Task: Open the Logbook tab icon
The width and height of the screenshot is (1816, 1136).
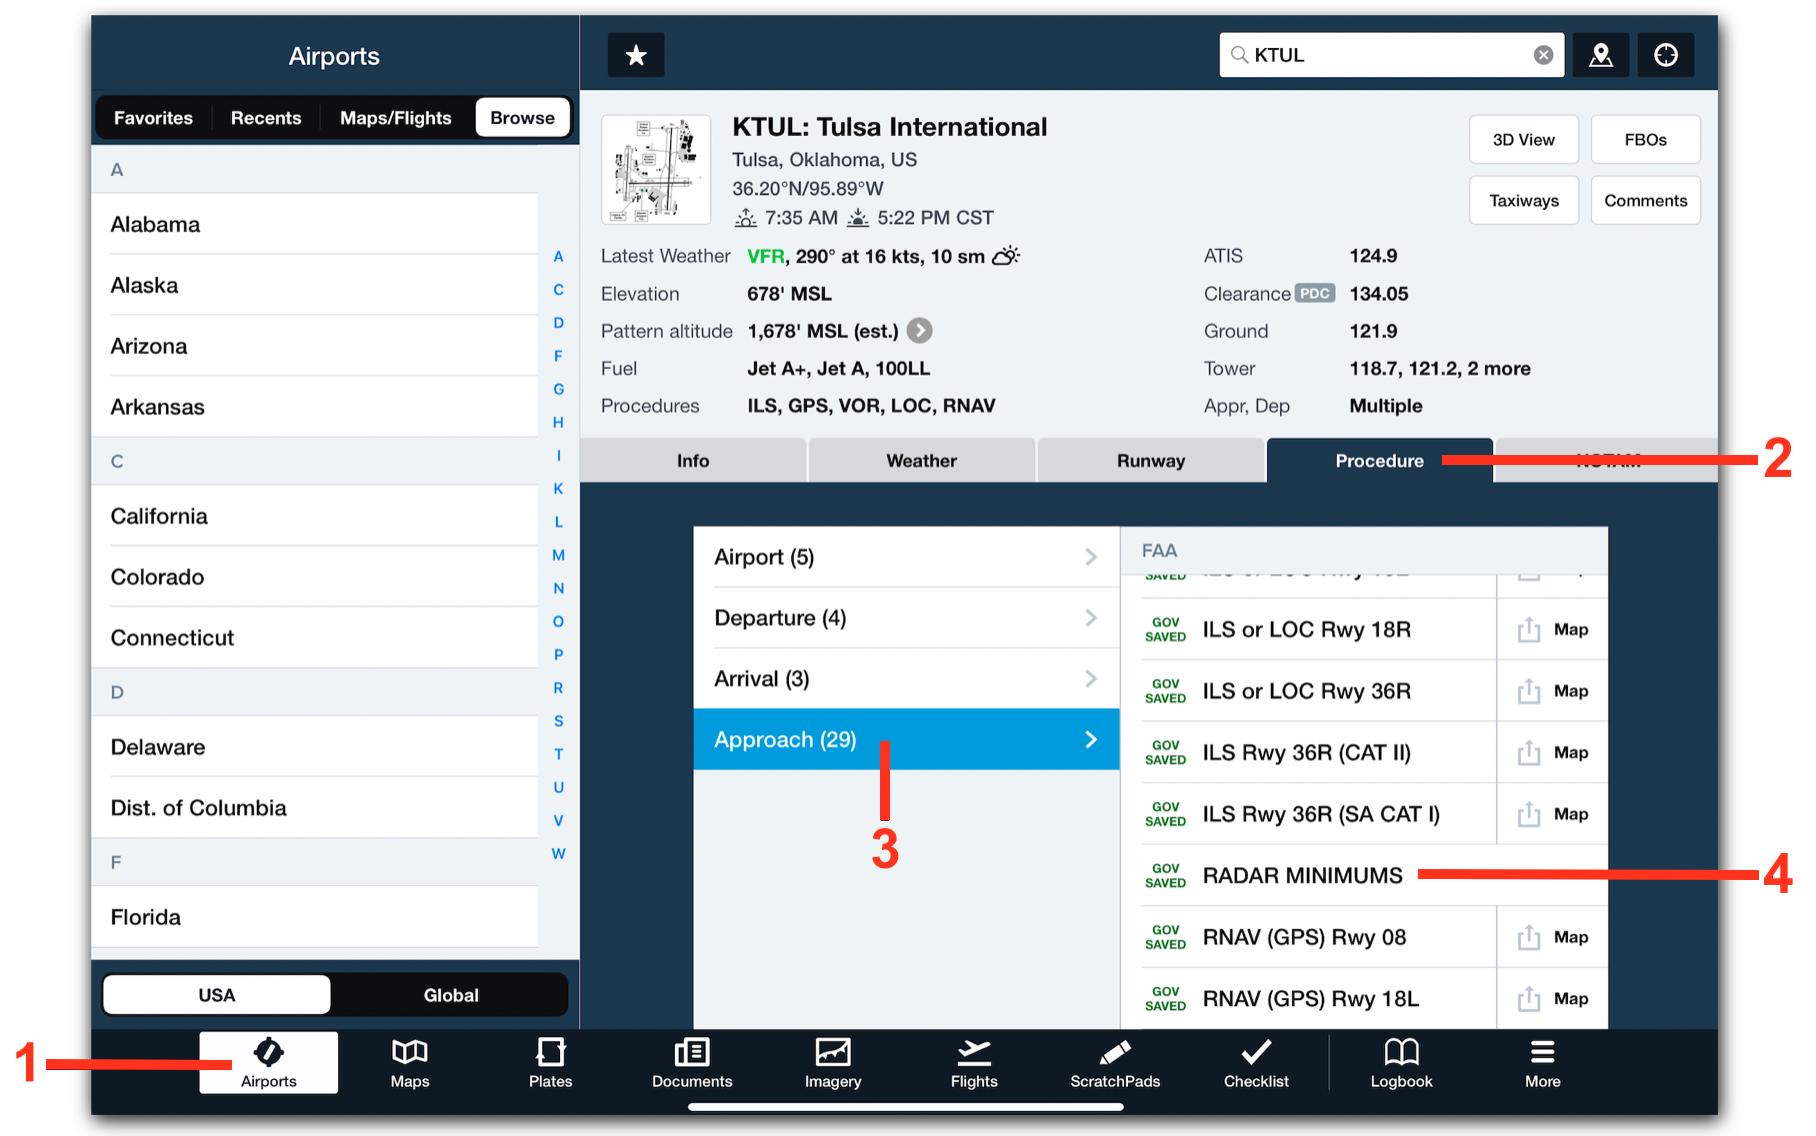Action: (1401, 1063)
